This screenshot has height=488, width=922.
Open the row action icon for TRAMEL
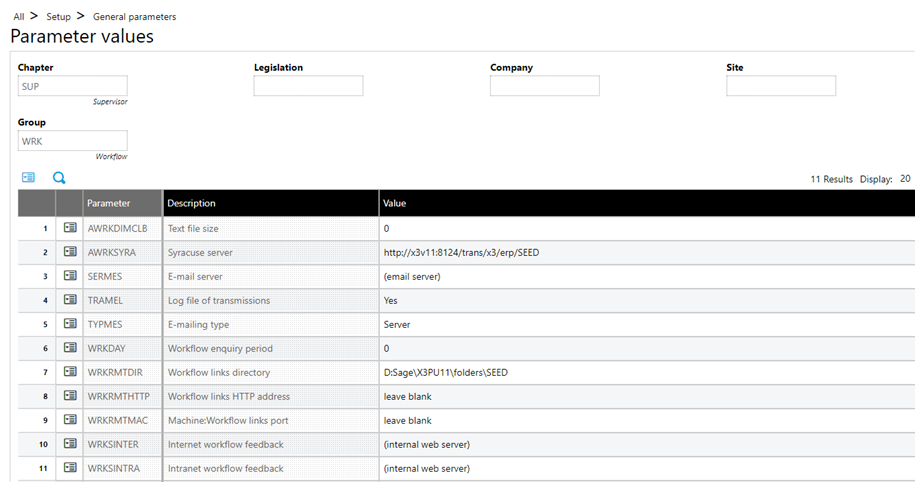[x=70, y=300]
